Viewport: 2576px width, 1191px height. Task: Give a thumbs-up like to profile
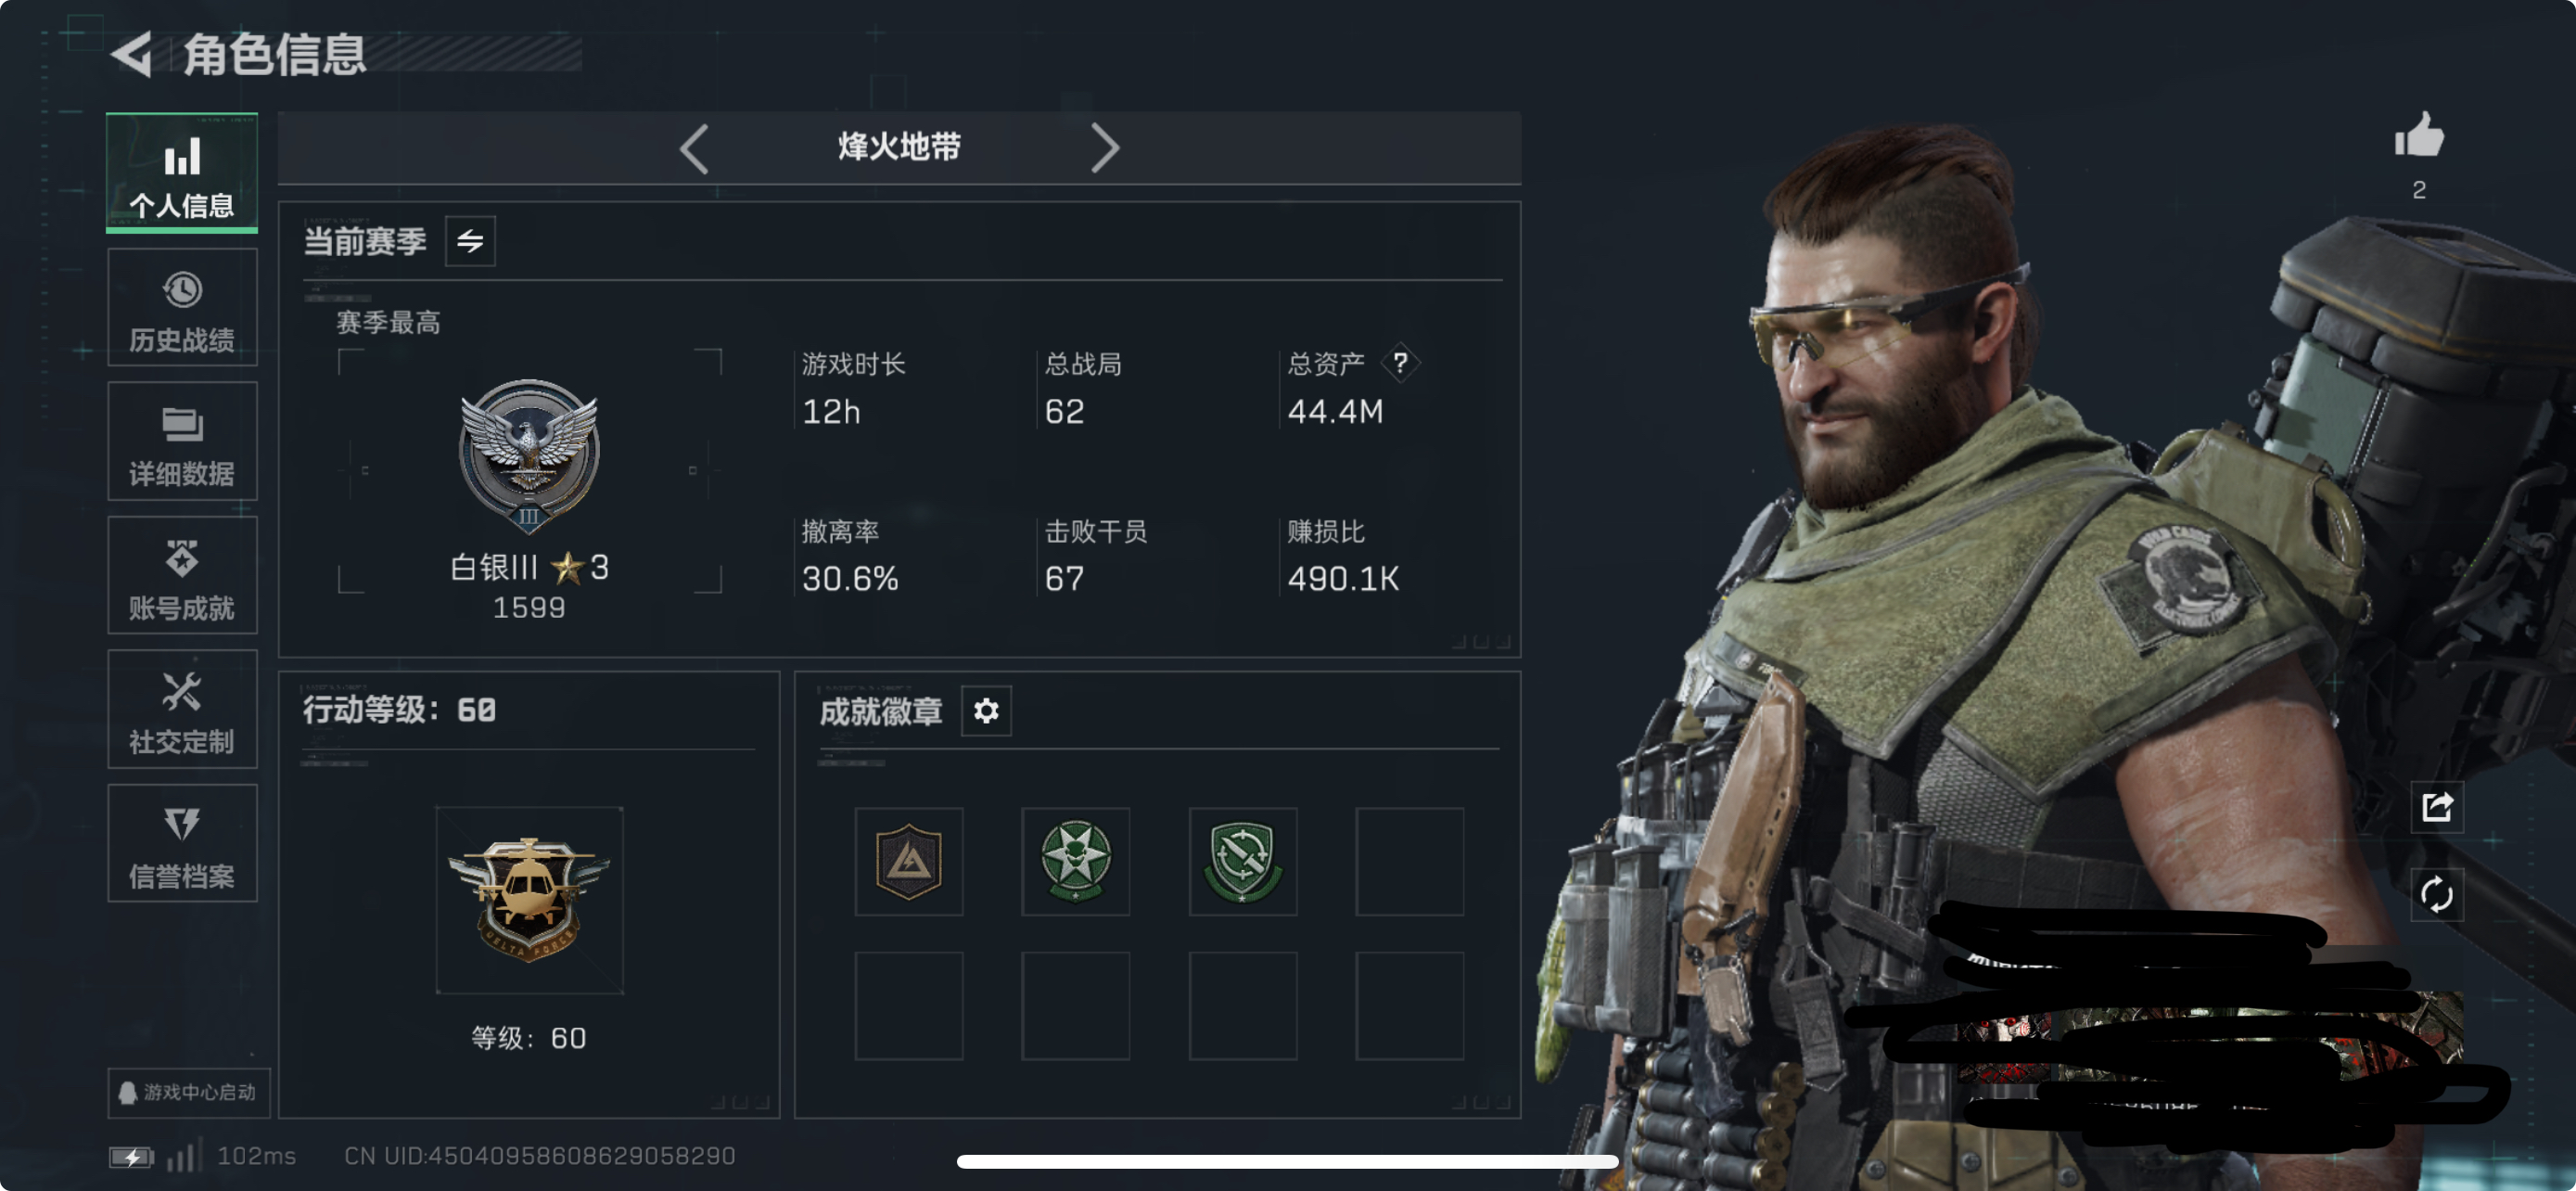pyautogui.click(x=2419, y=135)
